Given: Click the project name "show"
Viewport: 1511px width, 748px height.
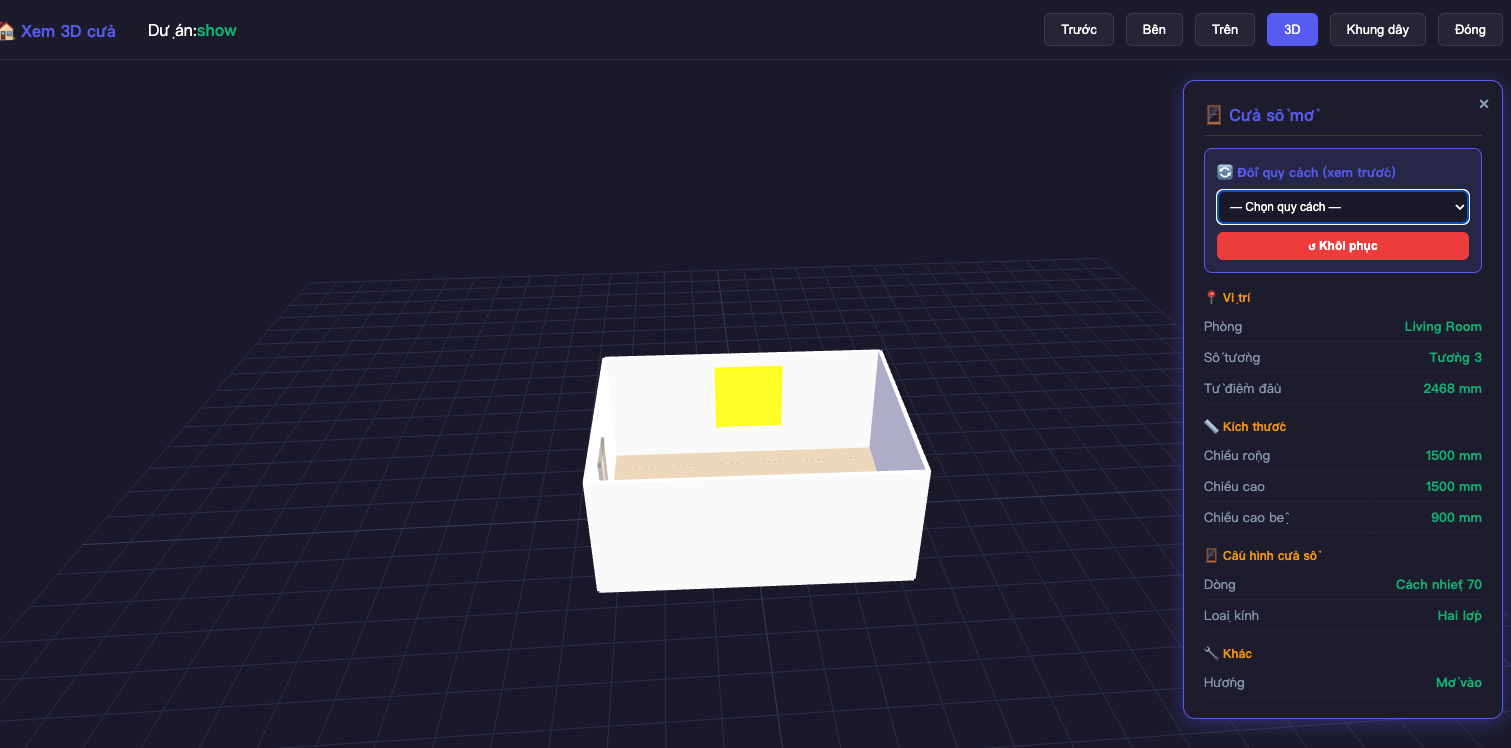Looking at the screenshot, I should tap(217, 31).
